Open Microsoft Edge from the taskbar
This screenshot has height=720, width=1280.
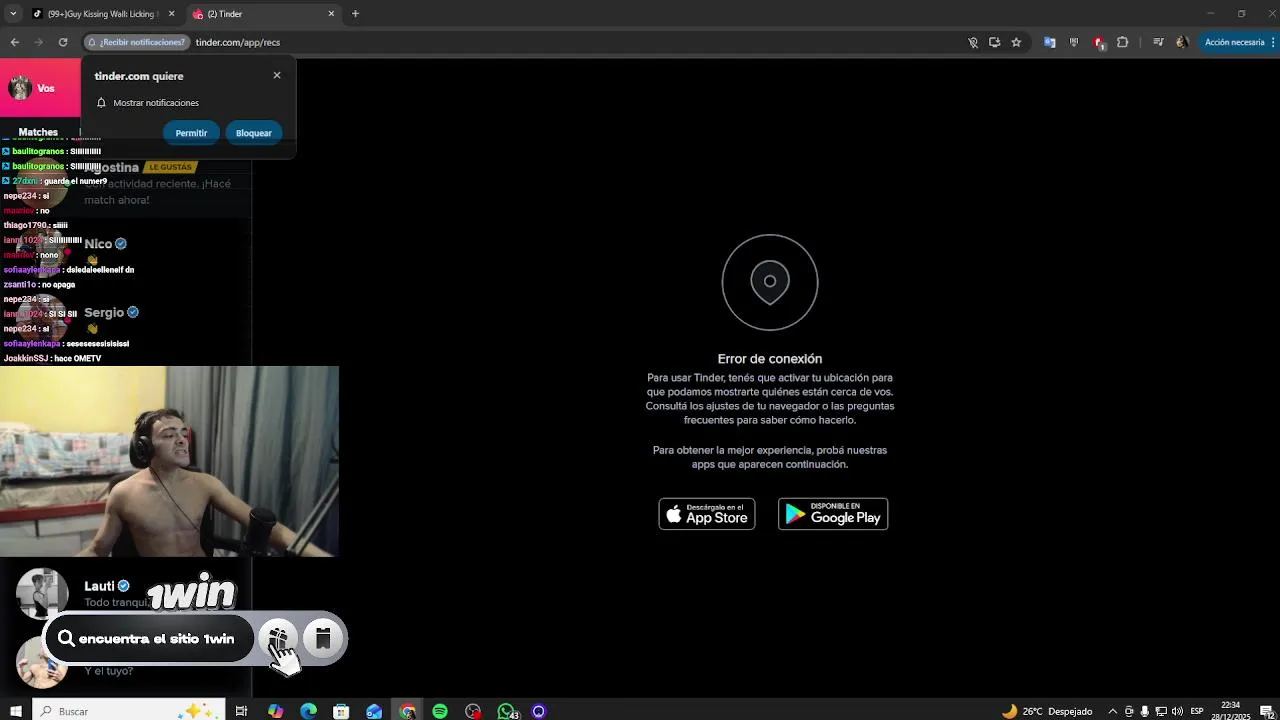pyautogui.click(x=308, y=711)
